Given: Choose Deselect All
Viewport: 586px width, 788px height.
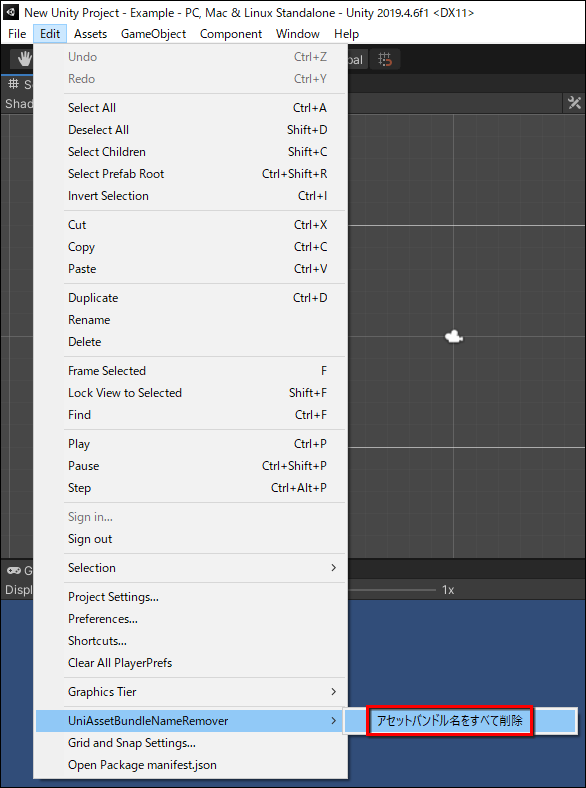Looking at the screenshot, I should point(190,130).
